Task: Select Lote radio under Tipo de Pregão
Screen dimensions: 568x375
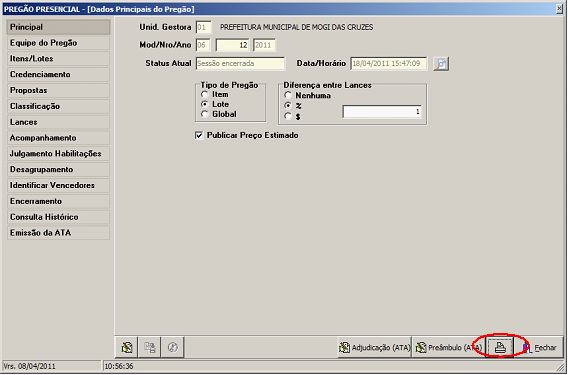Action: pyautogui.click(x=205, y=104)
